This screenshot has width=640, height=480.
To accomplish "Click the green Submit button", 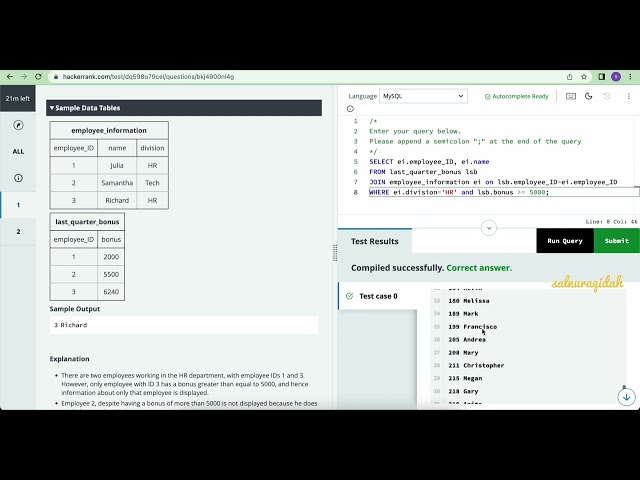I will coord(616,241).
